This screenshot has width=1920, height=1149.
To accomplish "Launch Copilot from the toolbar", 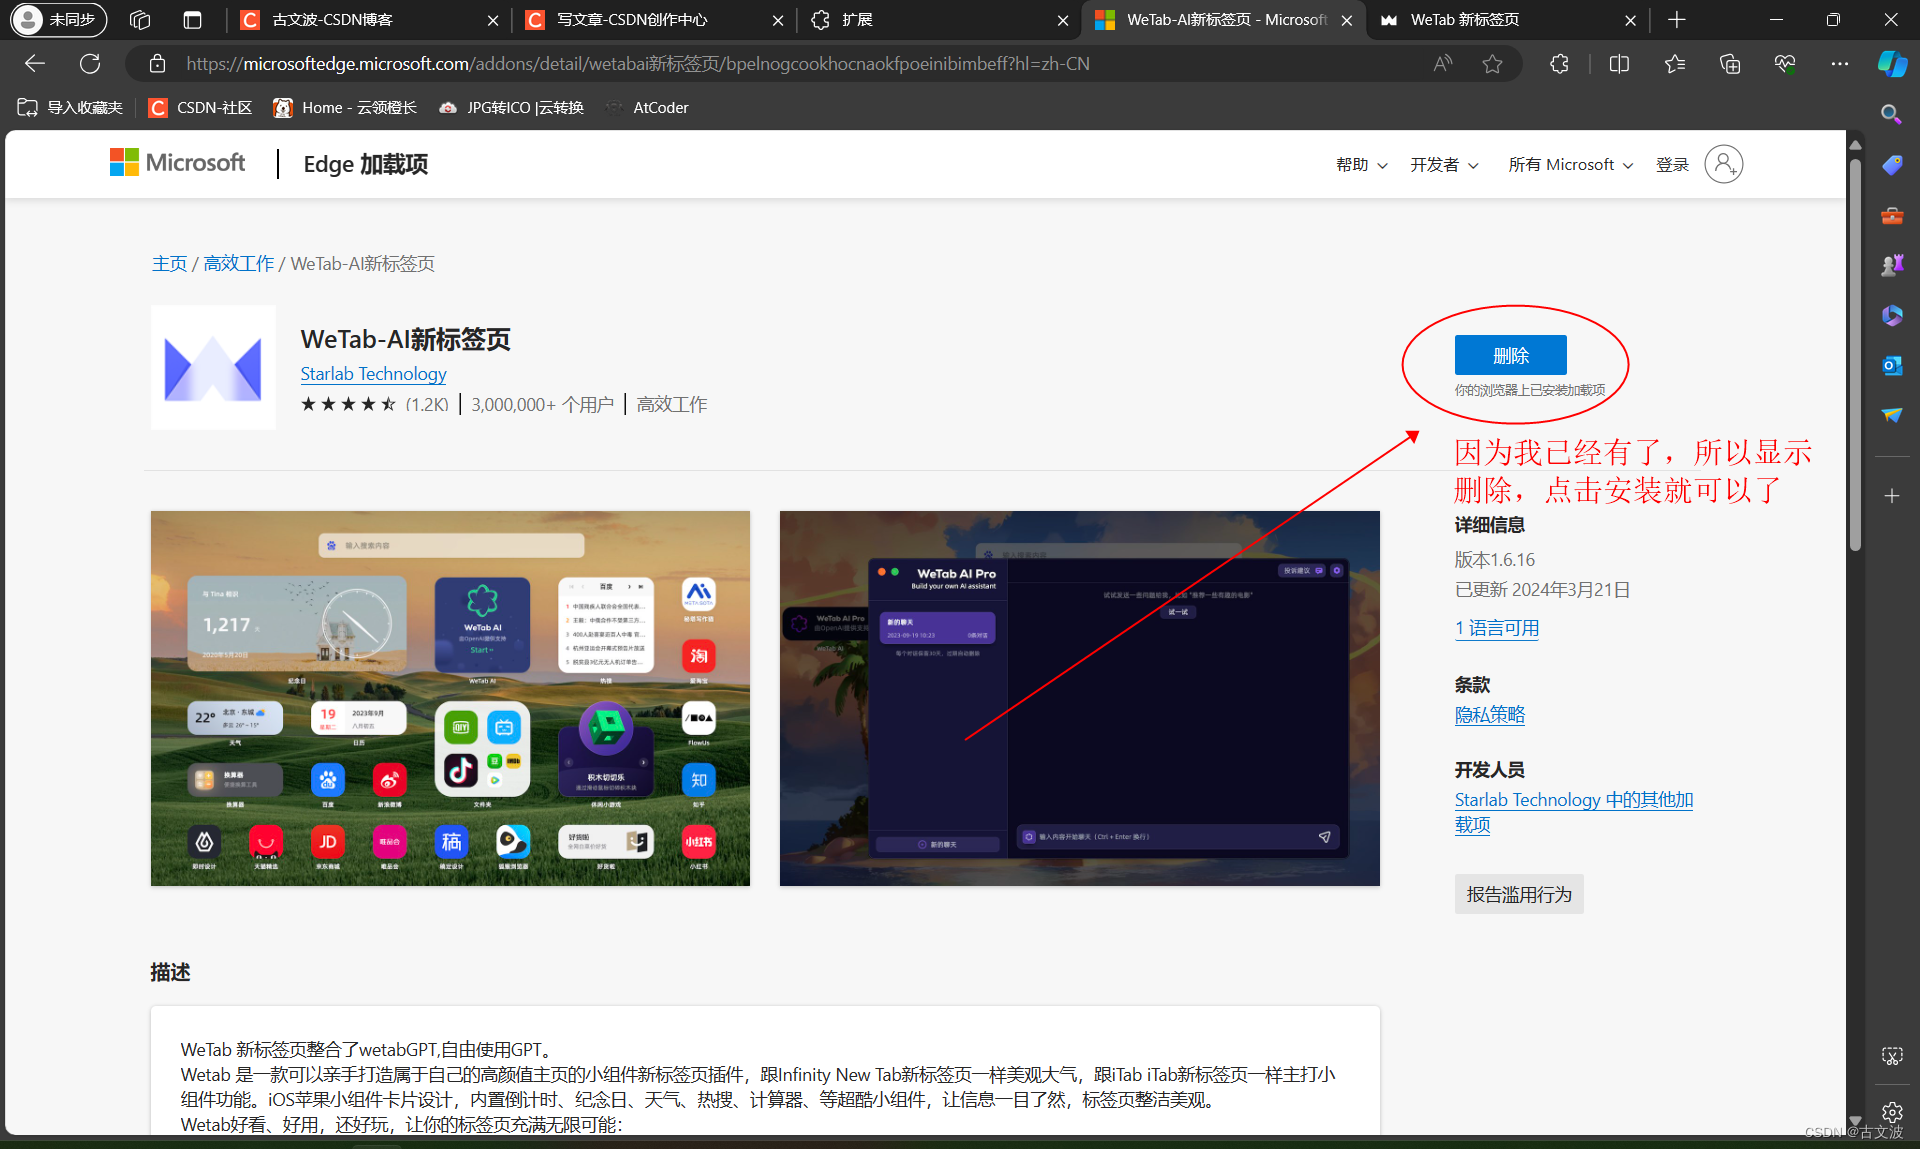I will click(1892, 64).
